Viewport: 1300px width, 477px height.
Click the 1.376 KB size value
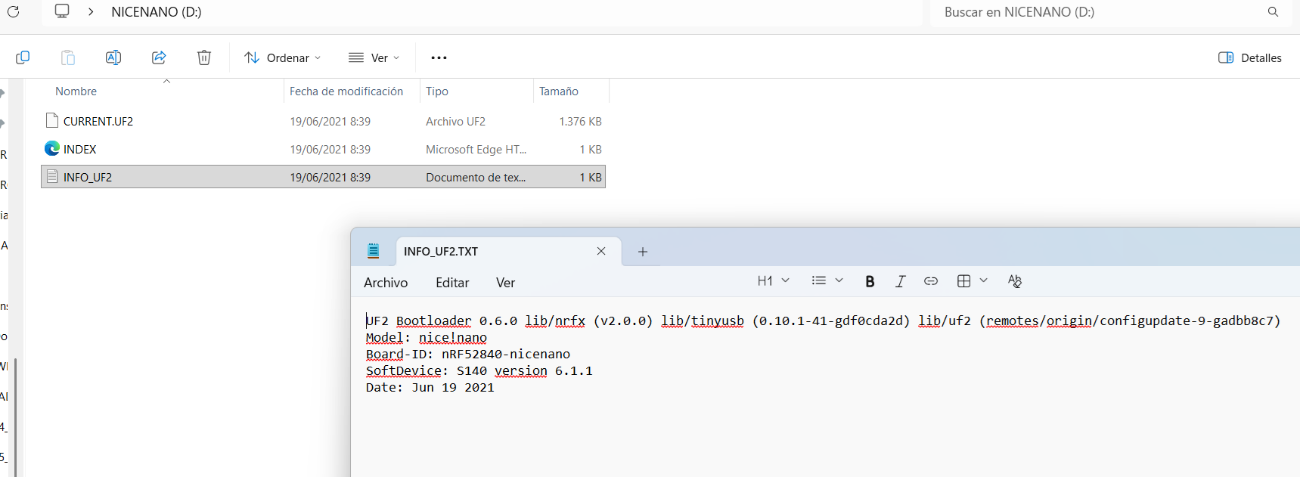pyautogui.click(x=580, y=121)
